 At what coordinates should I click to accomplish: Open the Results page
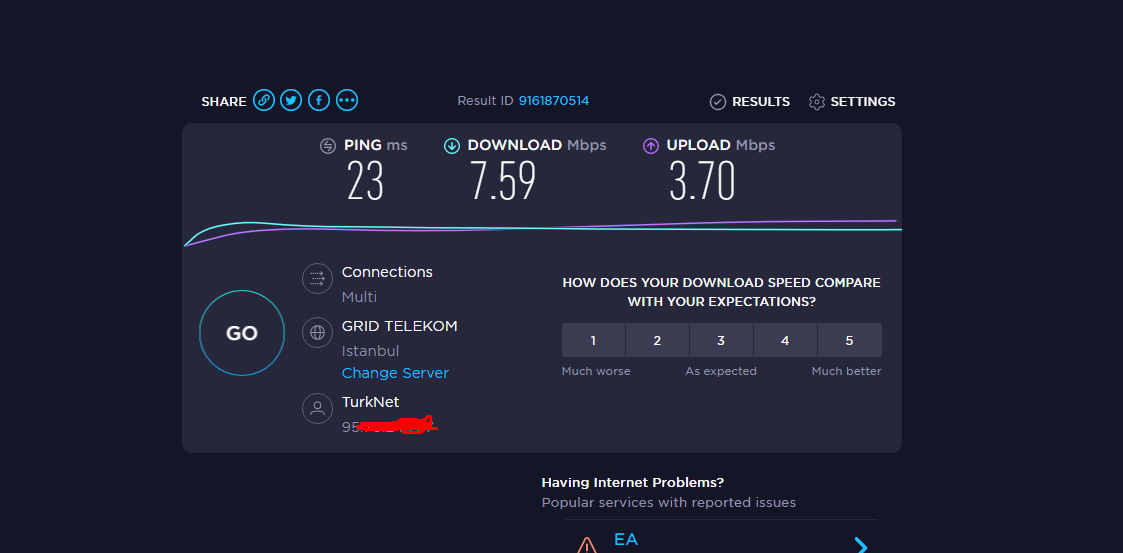[750, 102]
